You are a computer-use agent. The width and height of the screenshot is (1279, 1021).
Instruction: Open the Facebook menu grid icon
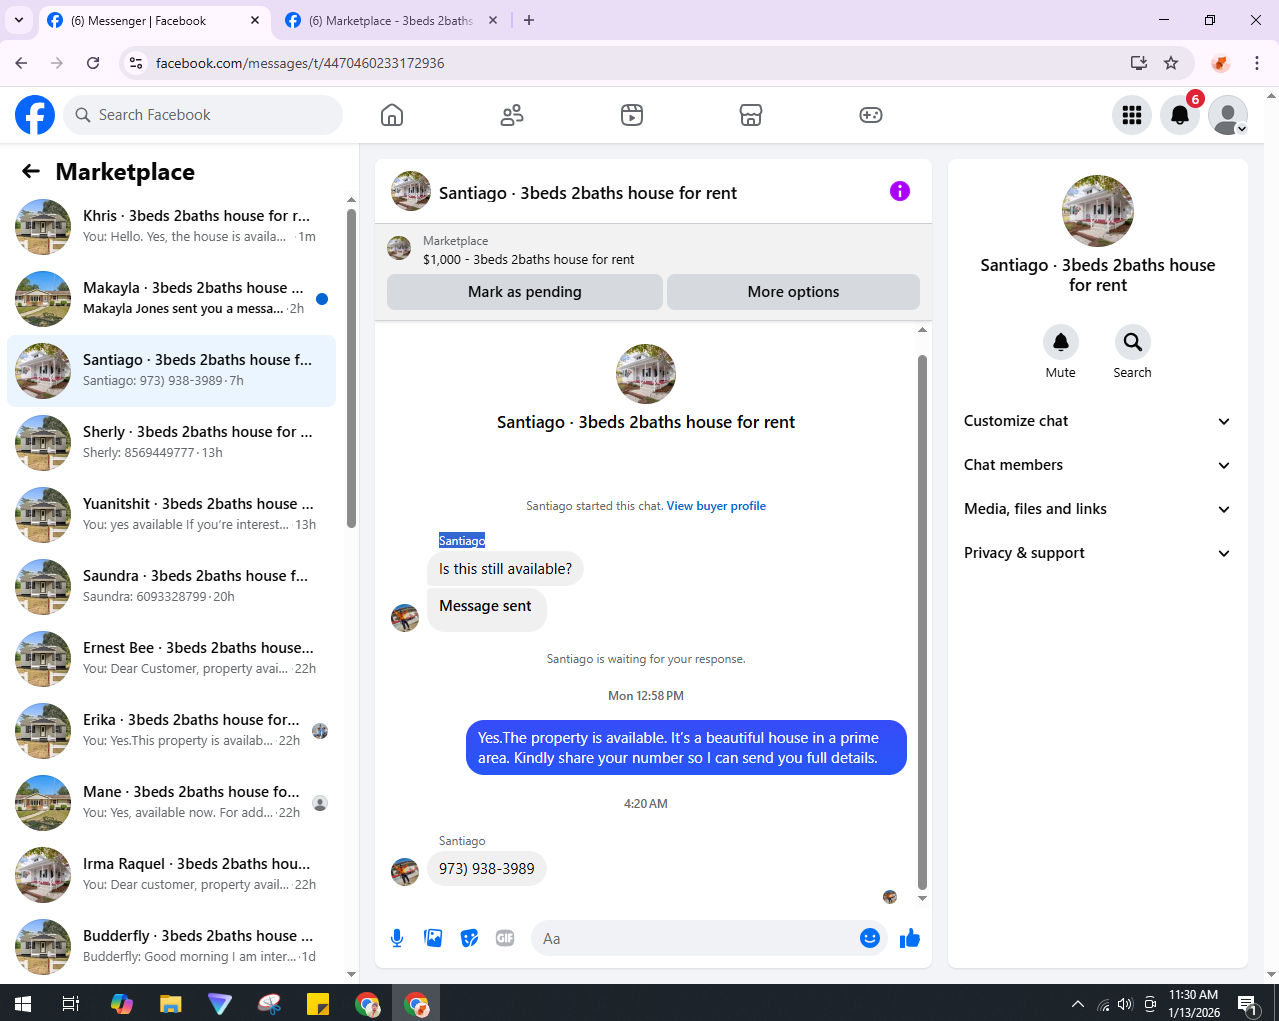click(x=1132, y=115)
